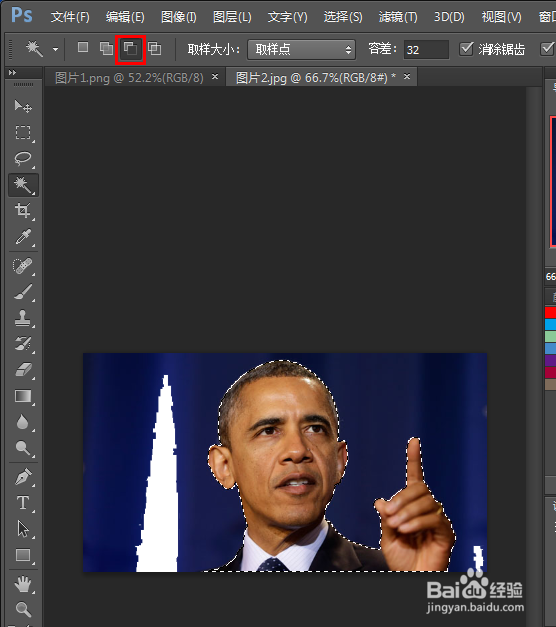Open the 文字(Y) menu
The height and width of the screenshot is (627, 556).
[x=287, y=17]
